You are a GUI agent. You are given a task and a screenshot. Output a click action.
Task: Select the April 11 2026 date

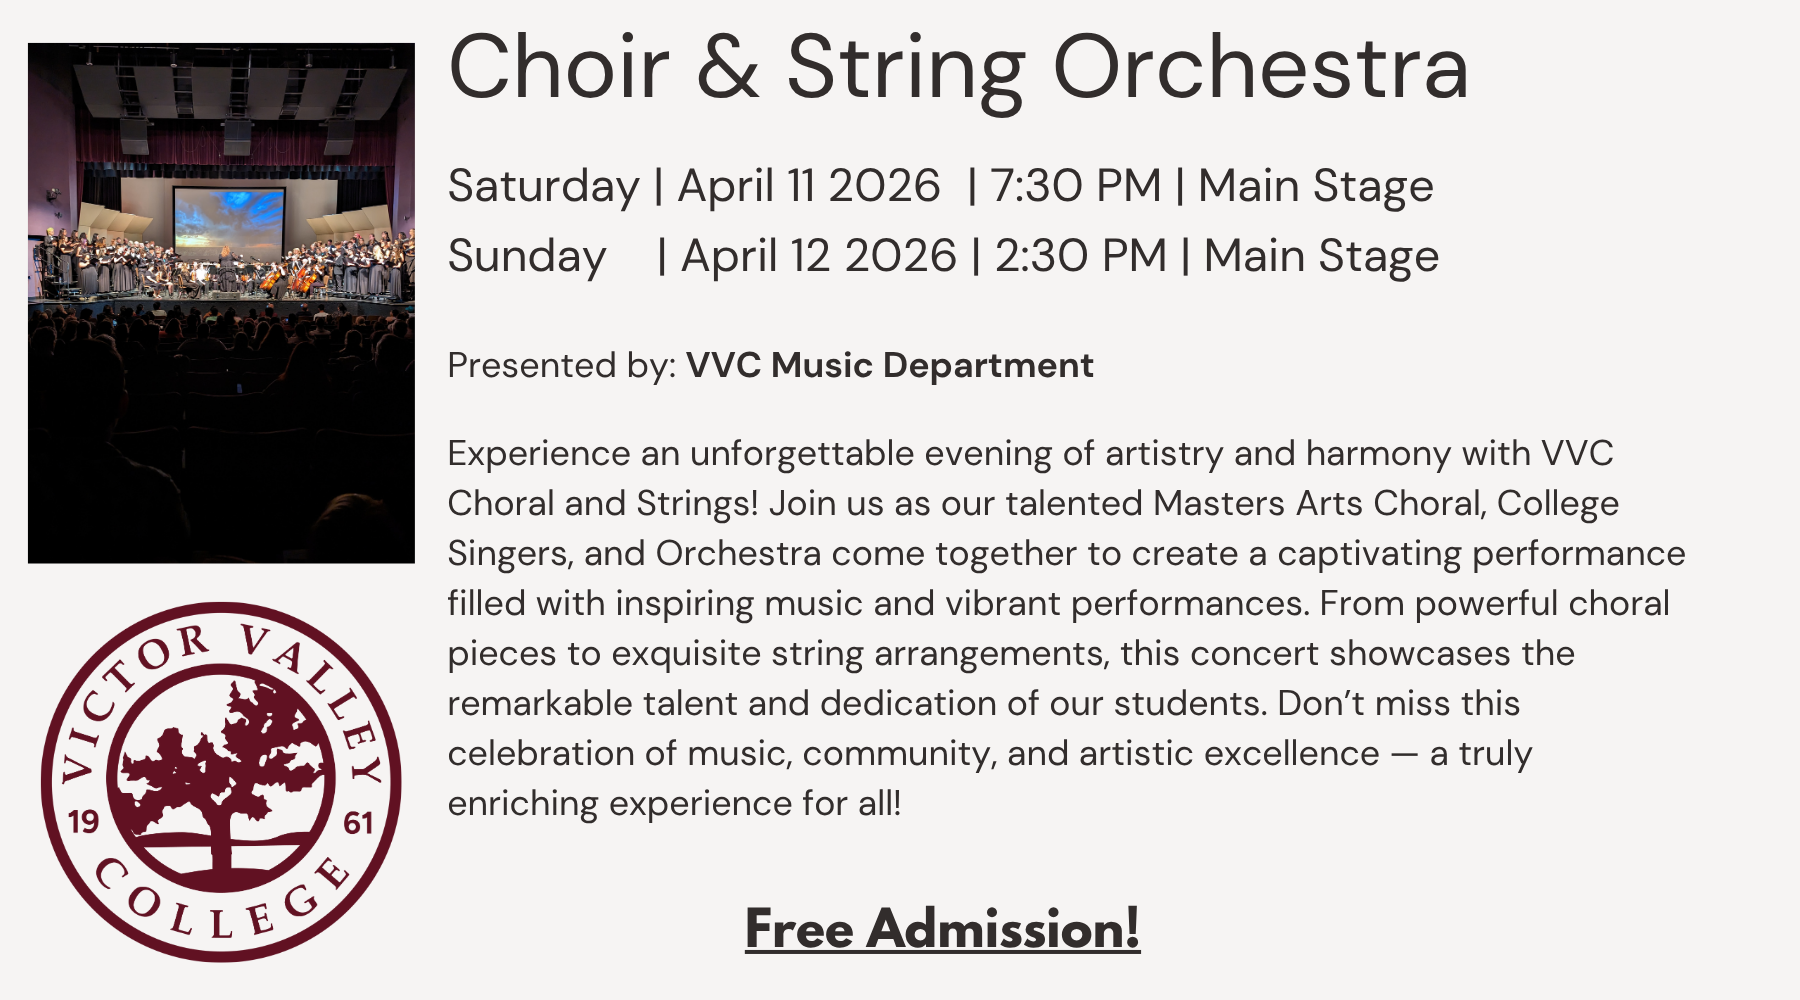point(808,186)
